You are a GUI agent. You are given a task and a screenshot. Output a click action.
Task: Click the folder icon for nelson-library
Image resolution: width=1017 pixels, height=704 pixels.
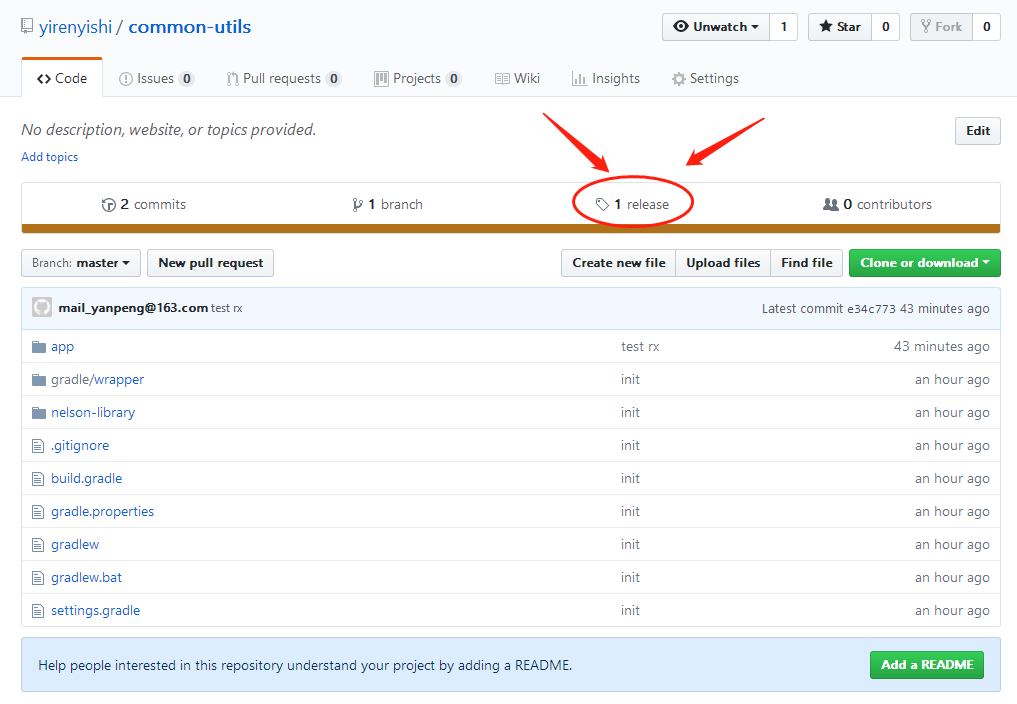click(39, 413)
